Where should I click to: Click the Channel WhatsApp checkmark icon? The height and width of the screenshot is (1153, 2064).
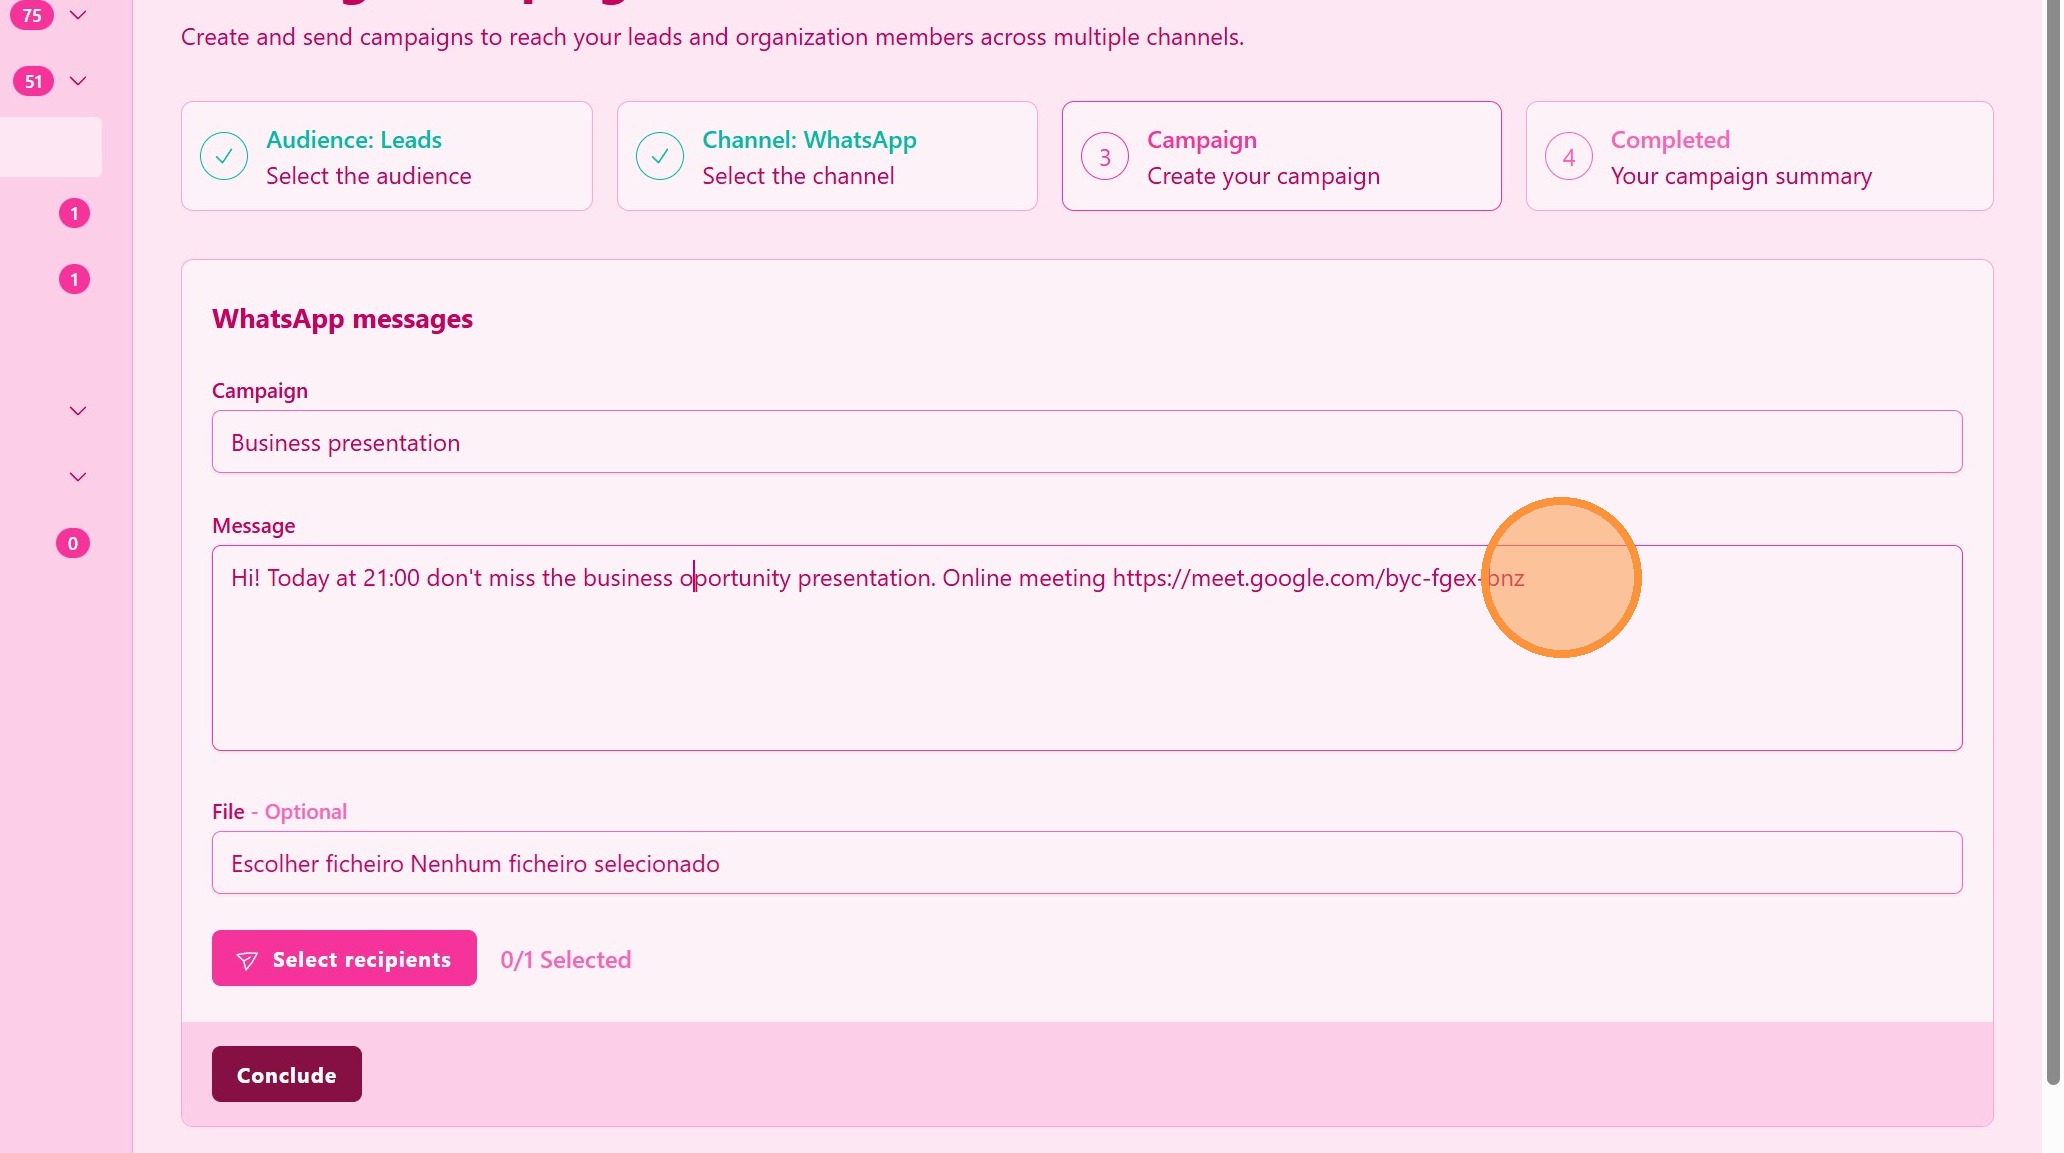(660, 156)
